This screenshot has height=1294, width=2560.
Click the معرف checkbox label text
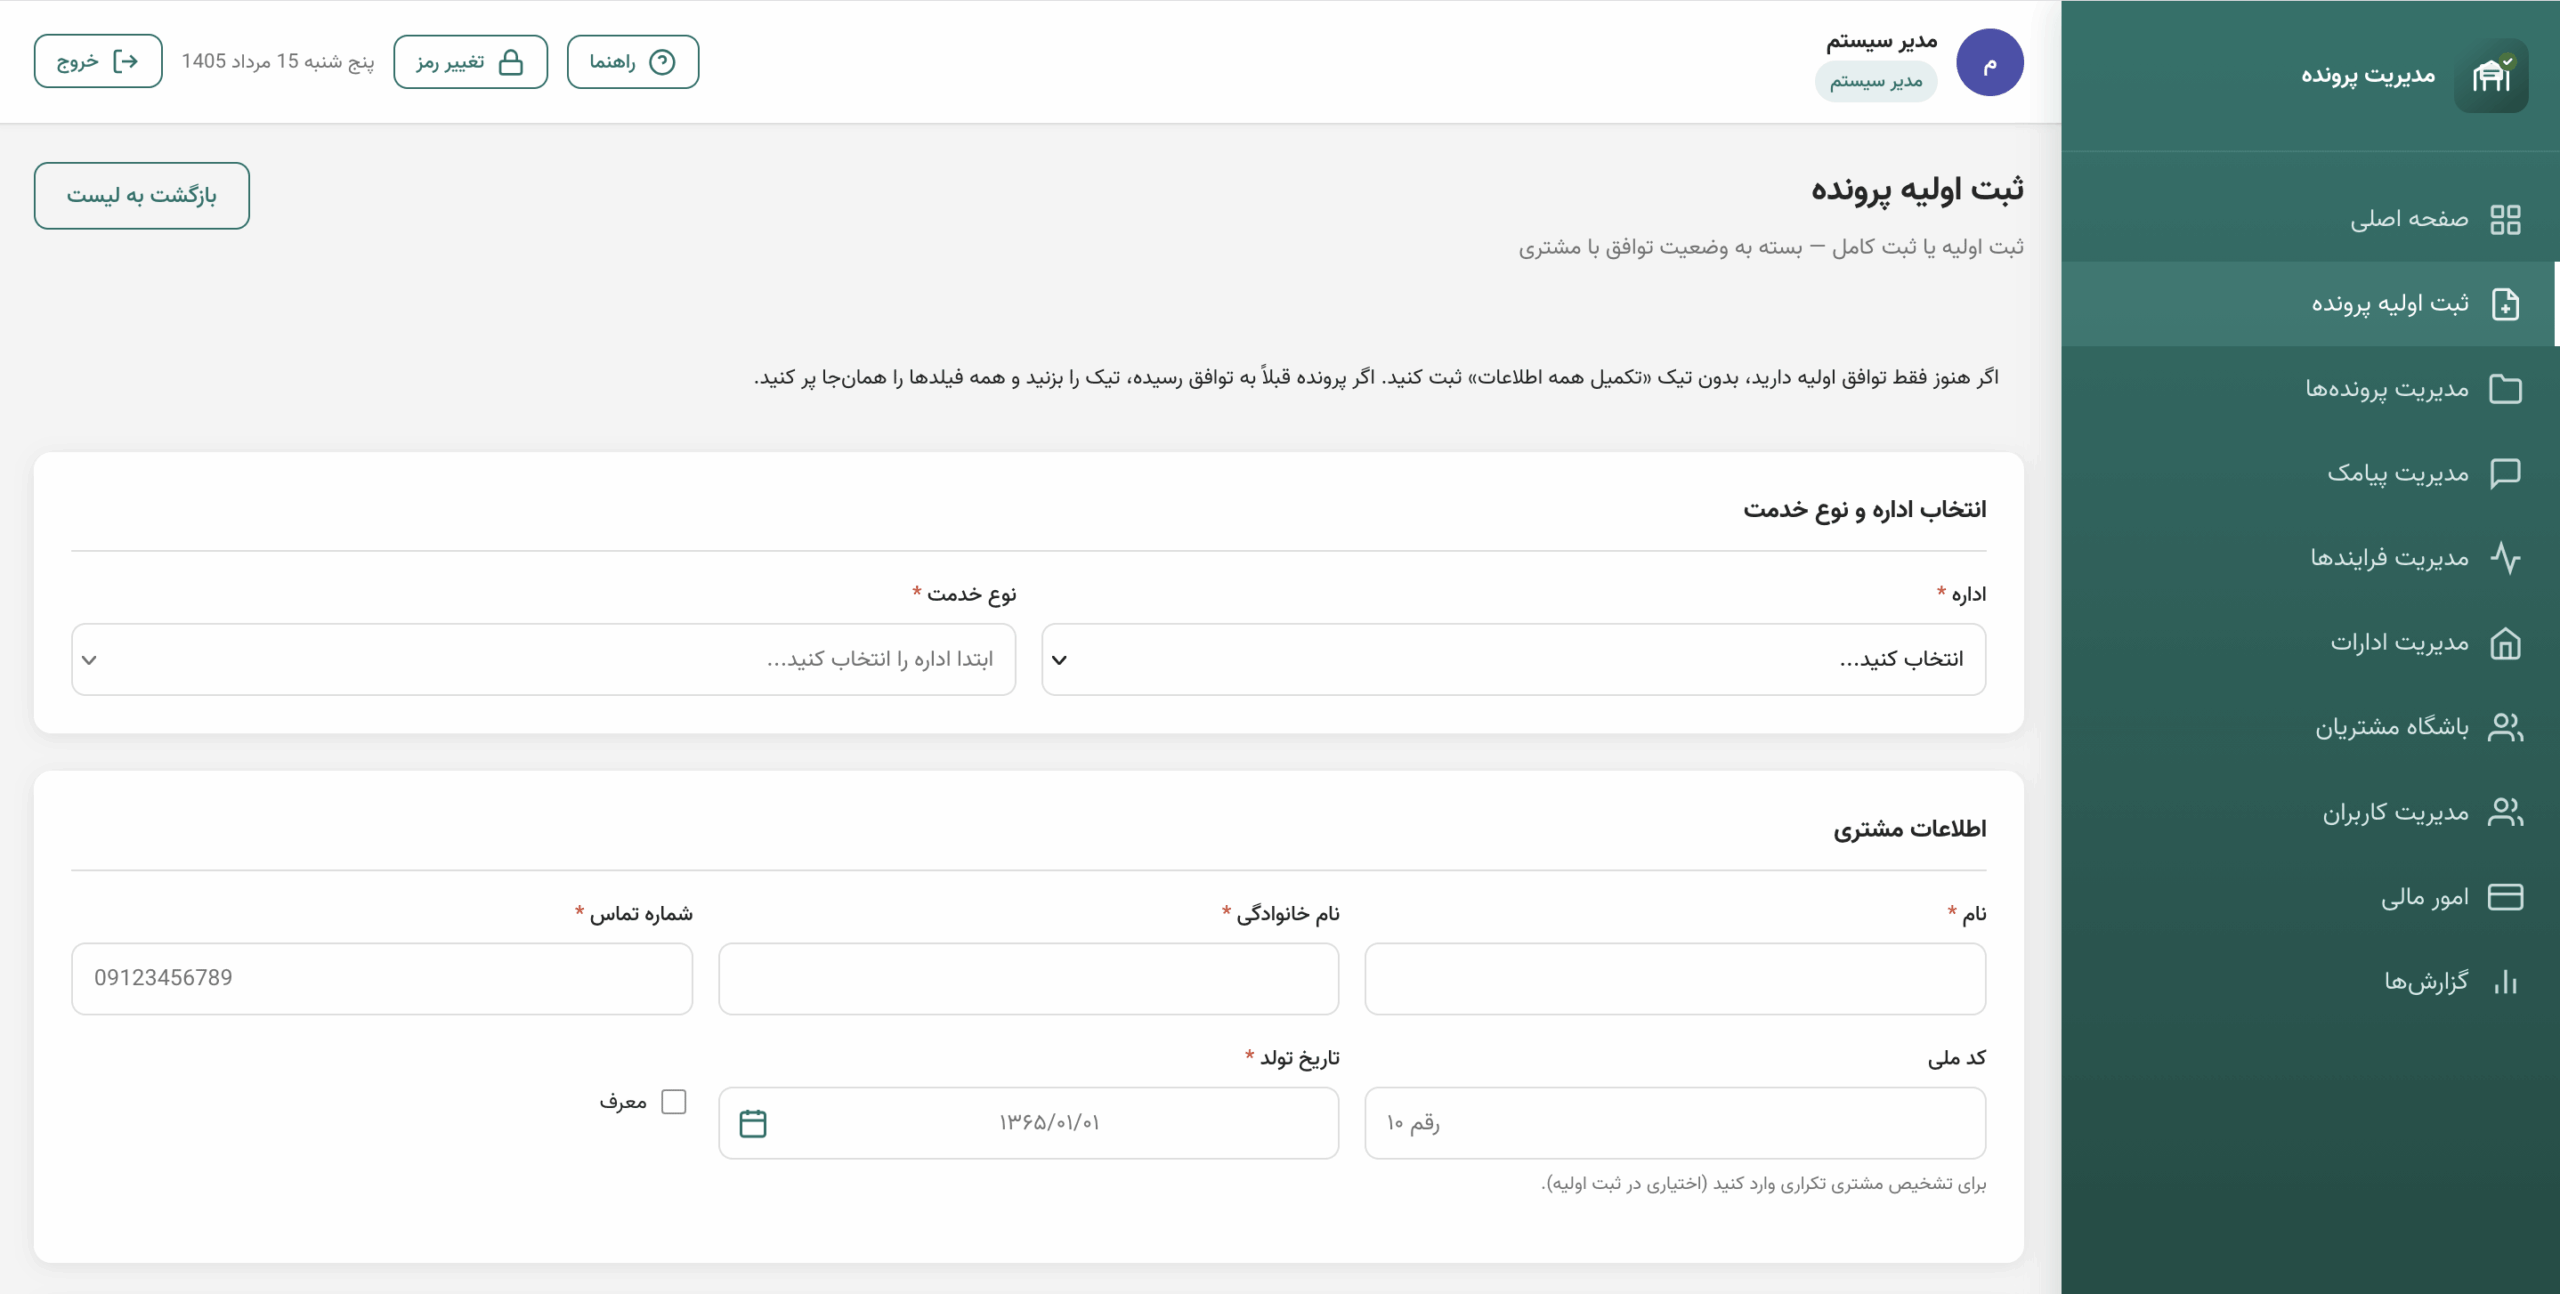(x=623, y=1102)
